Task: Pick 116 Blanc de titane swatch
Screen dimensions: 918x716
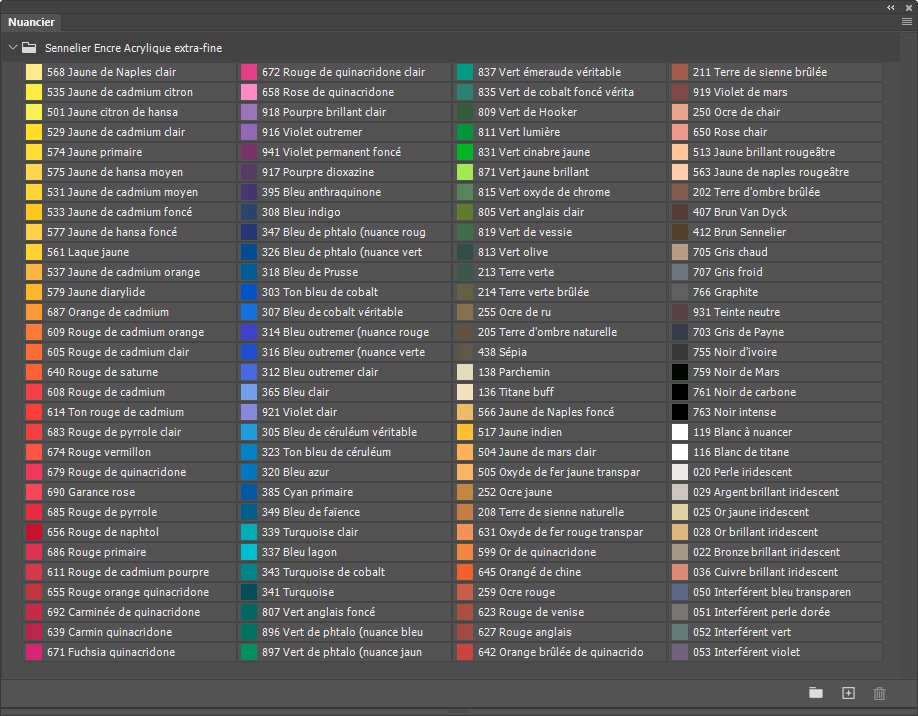Action: pos(776,452)
